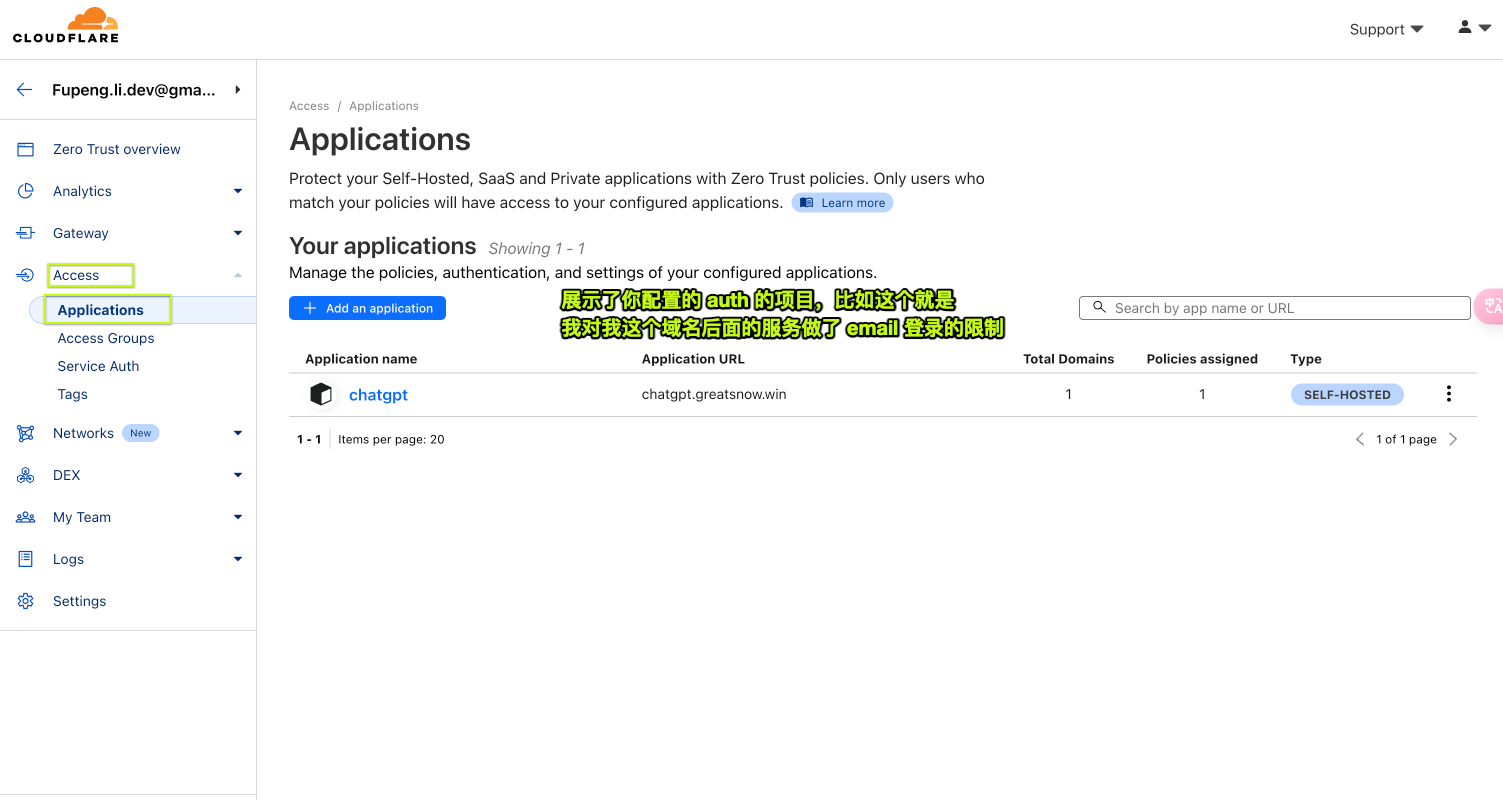
Task: Select Applications in the Access submenu
Action: [x=101, y=310]
